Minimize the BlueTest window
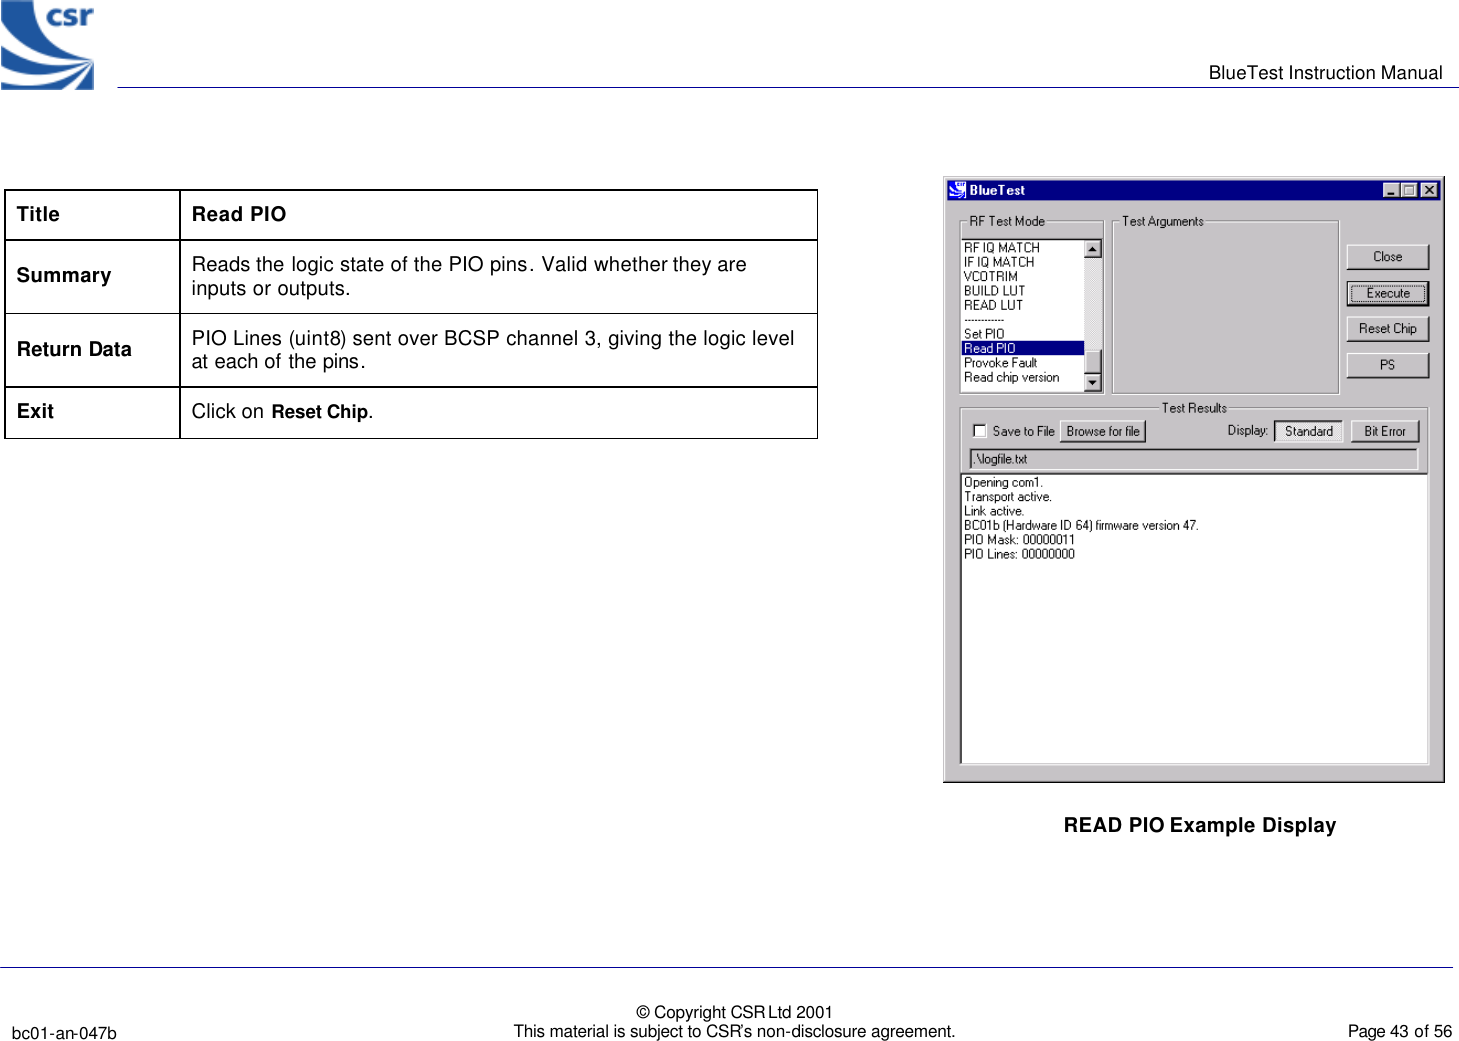 (x=1392, y=190)
